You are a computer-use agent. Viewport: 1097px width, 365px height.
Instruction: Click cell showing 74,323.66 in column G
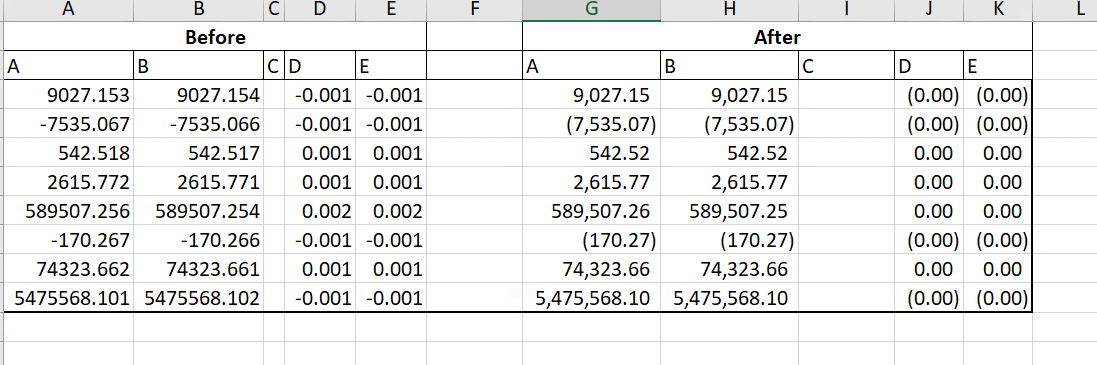[591, 269]
